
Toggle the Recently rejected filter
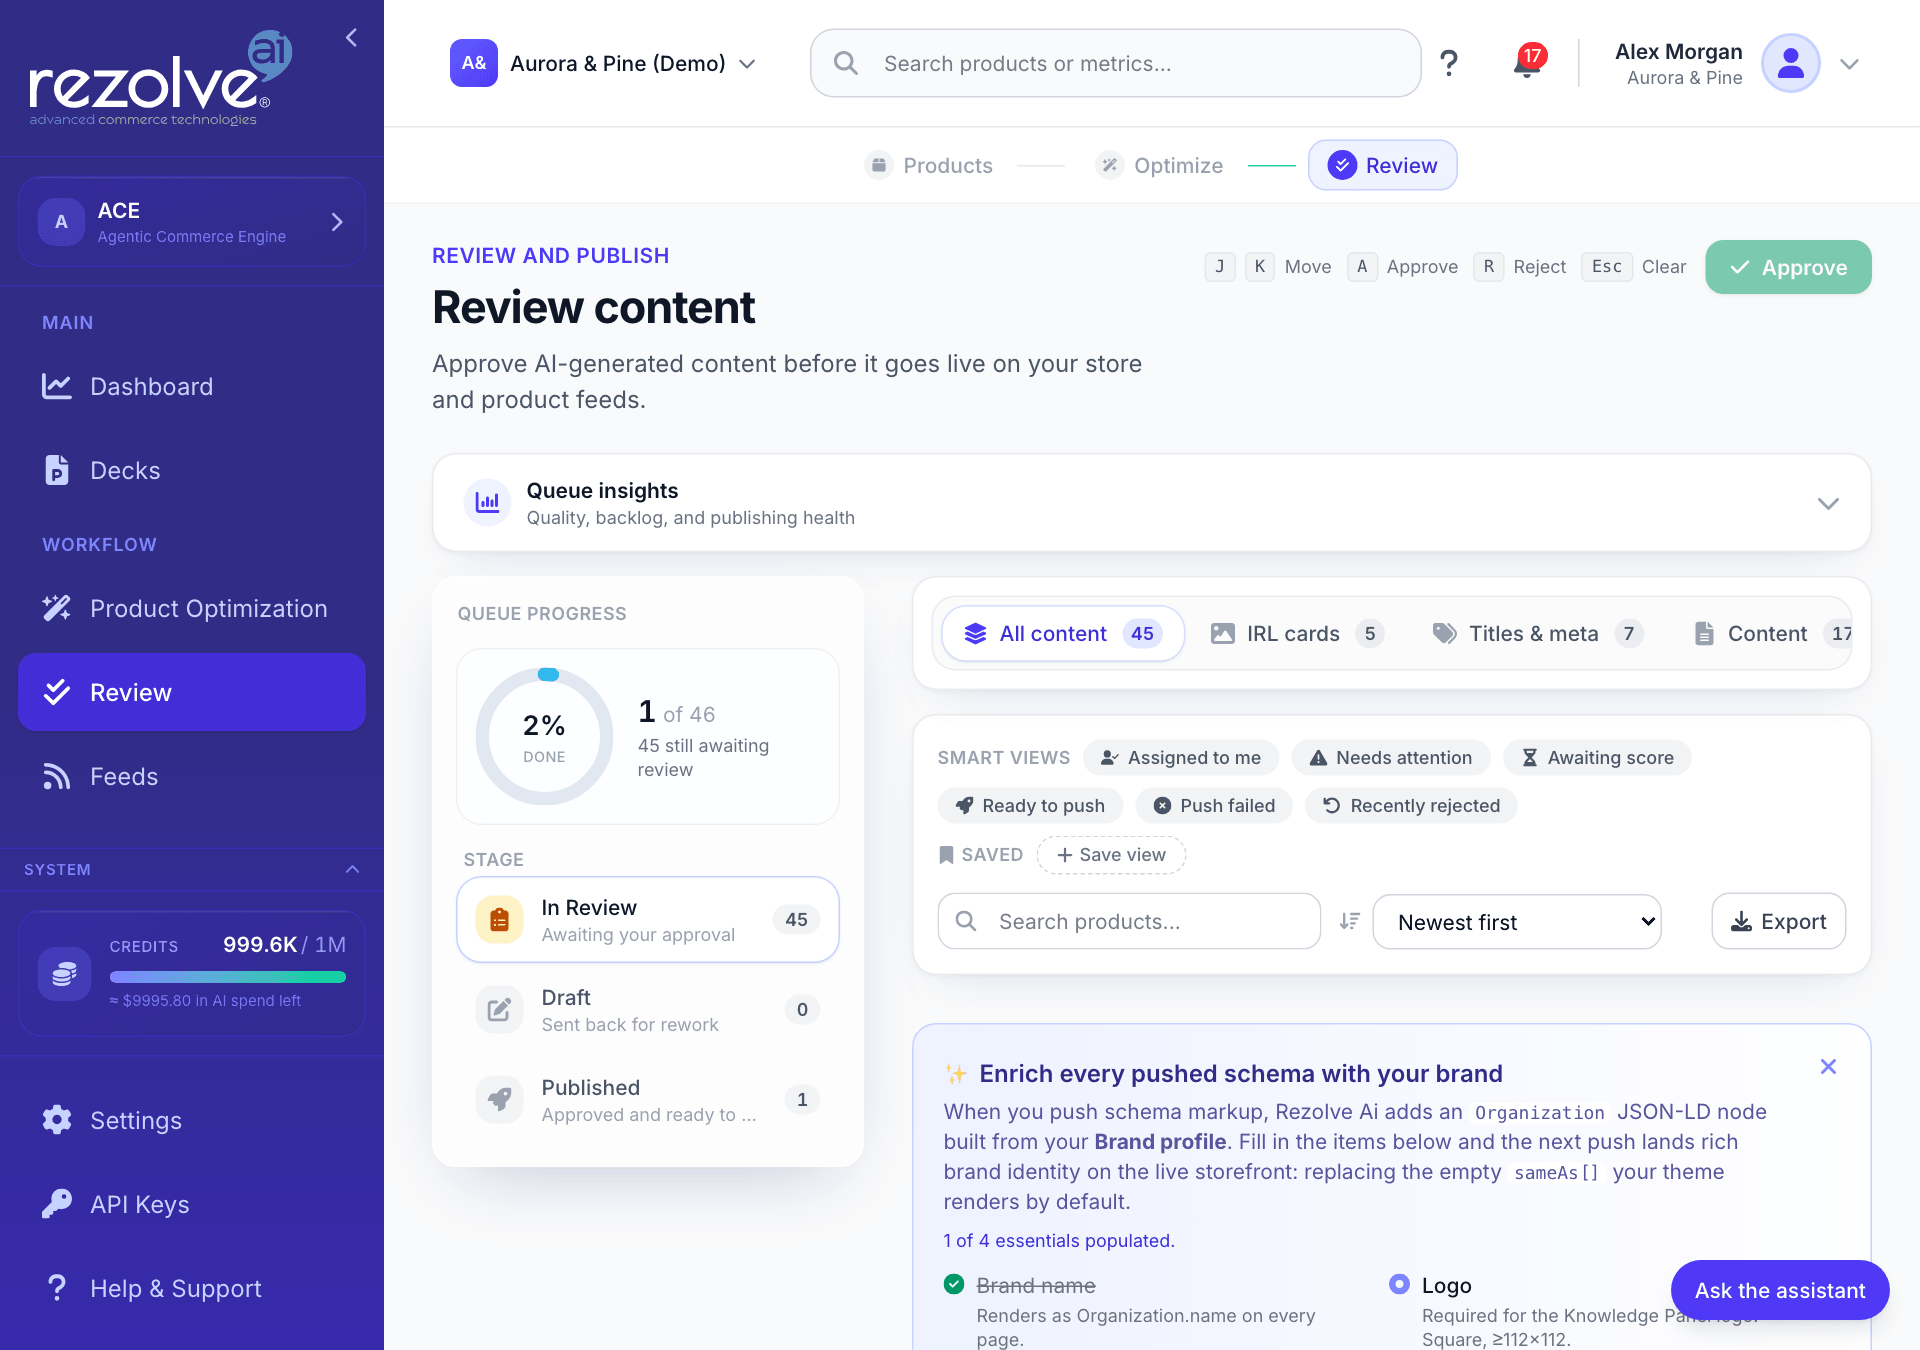pyautogui.click(x=1411, y=806)
